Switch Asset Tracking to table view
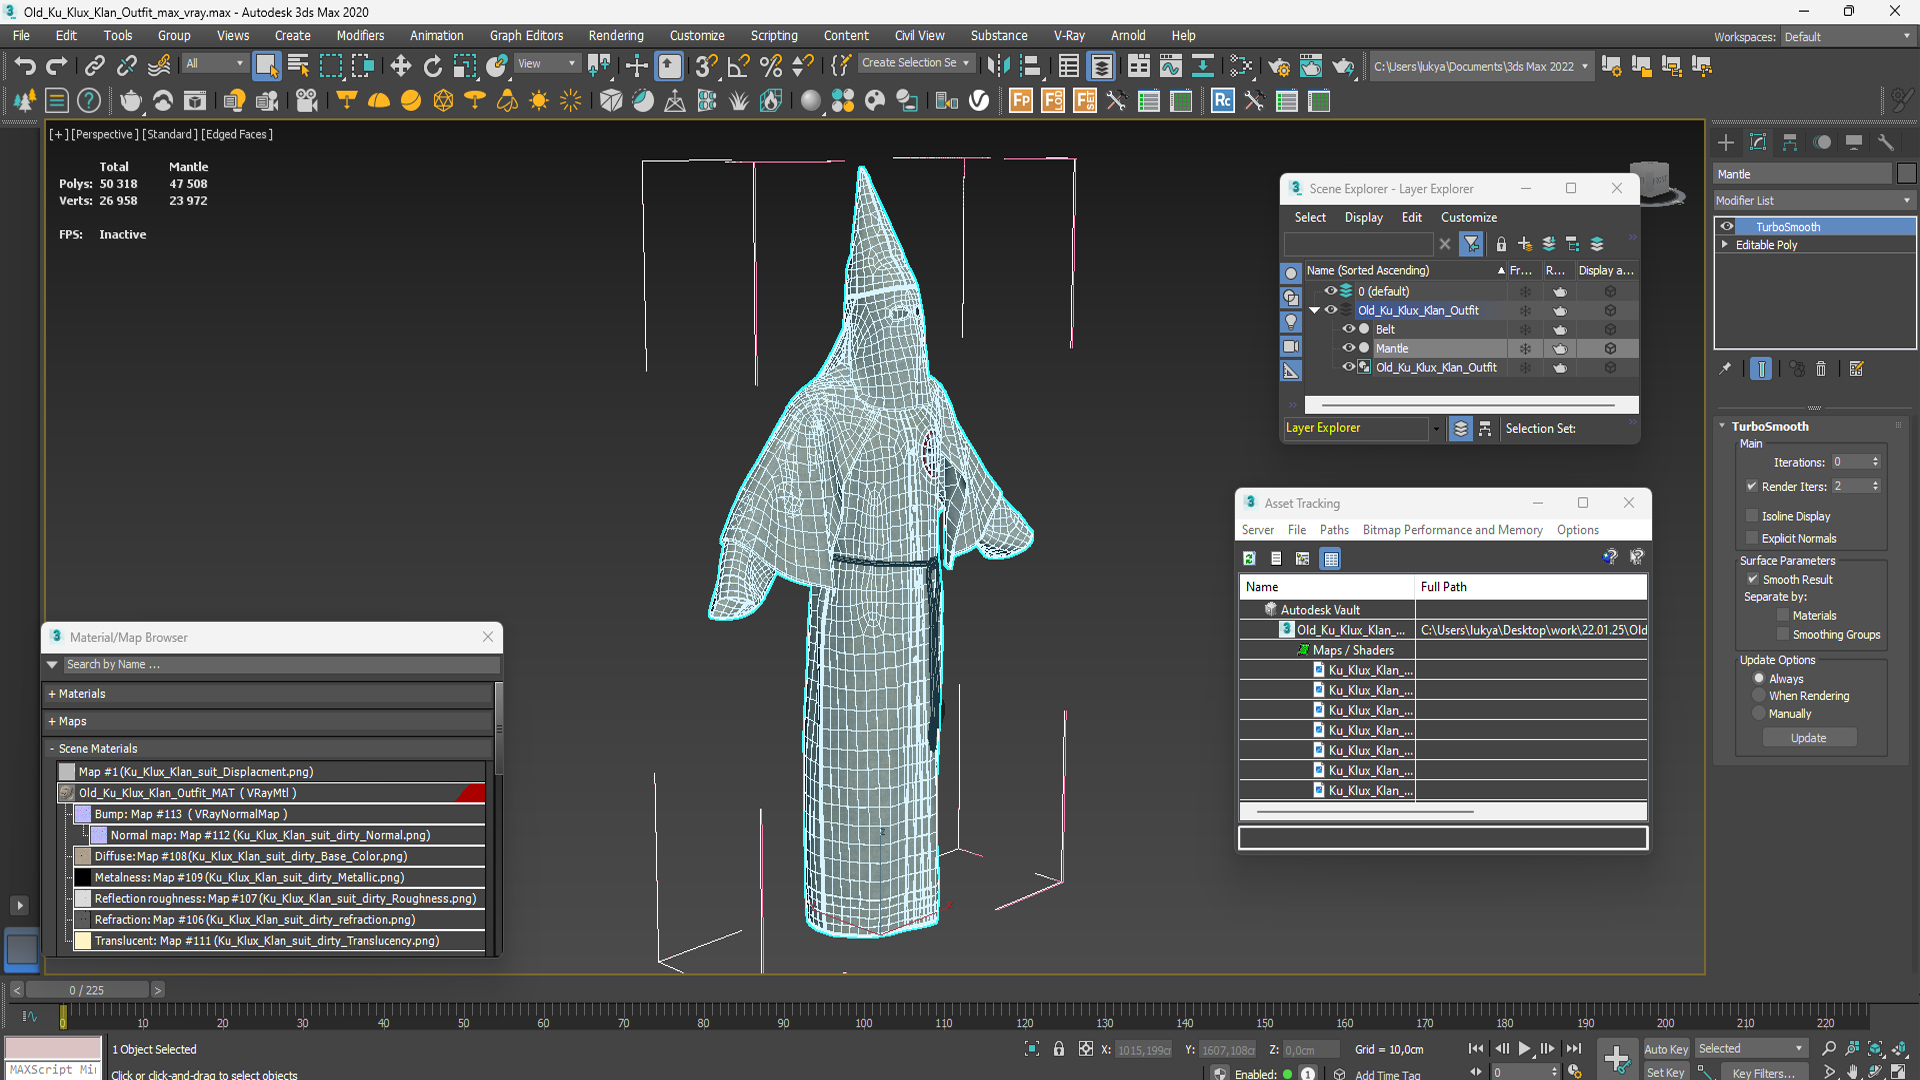This screenshot has width=1920, height=1080. (x=1330, y=558)
